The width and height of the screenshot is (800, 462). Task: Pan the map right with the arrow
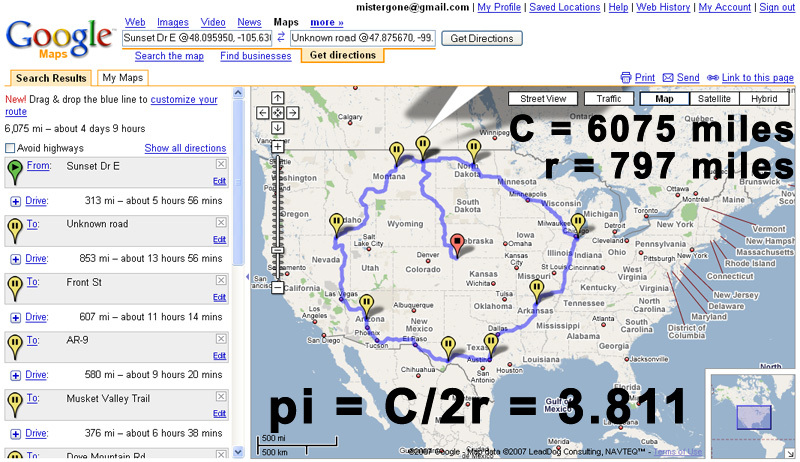coord(291,113)
